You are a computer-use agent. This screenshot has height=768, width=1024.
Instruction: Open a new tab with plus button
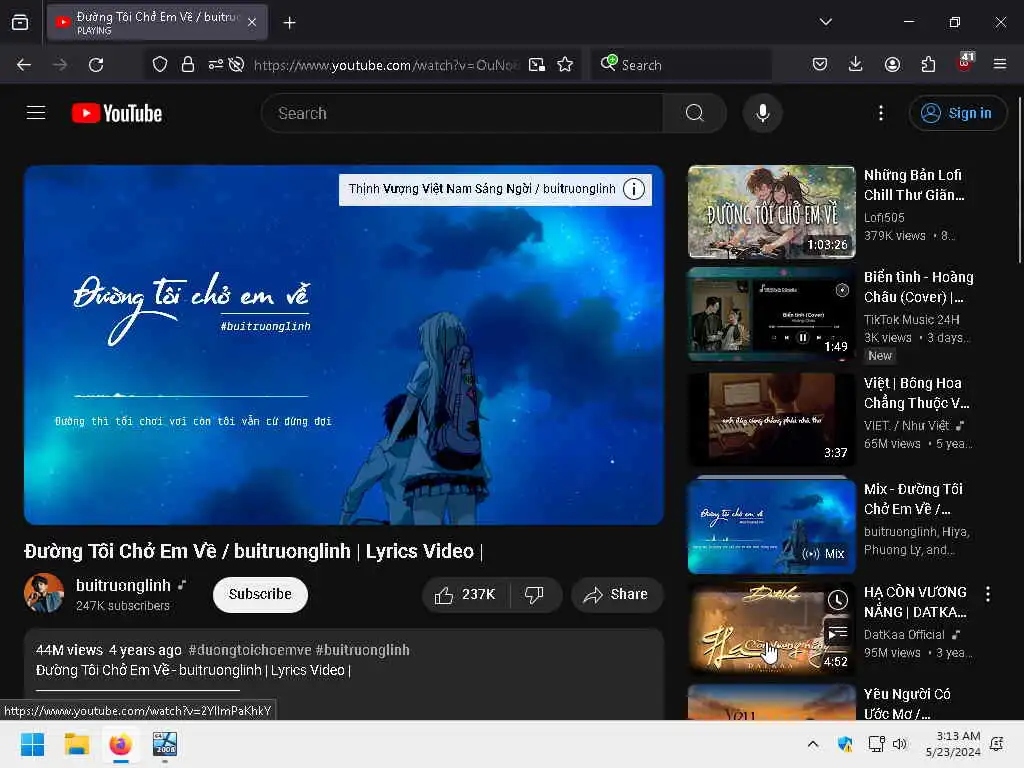pyautogui.click(x=289, y=23)
